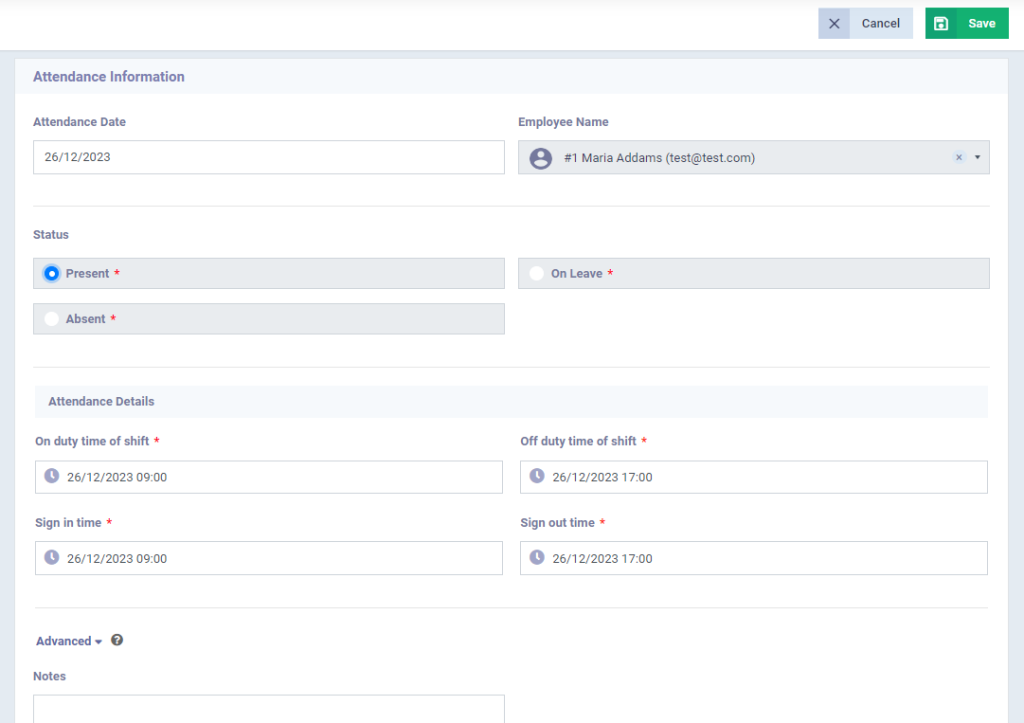Click the Sign in time field
Screen dimensions: 1024x723
269,558
